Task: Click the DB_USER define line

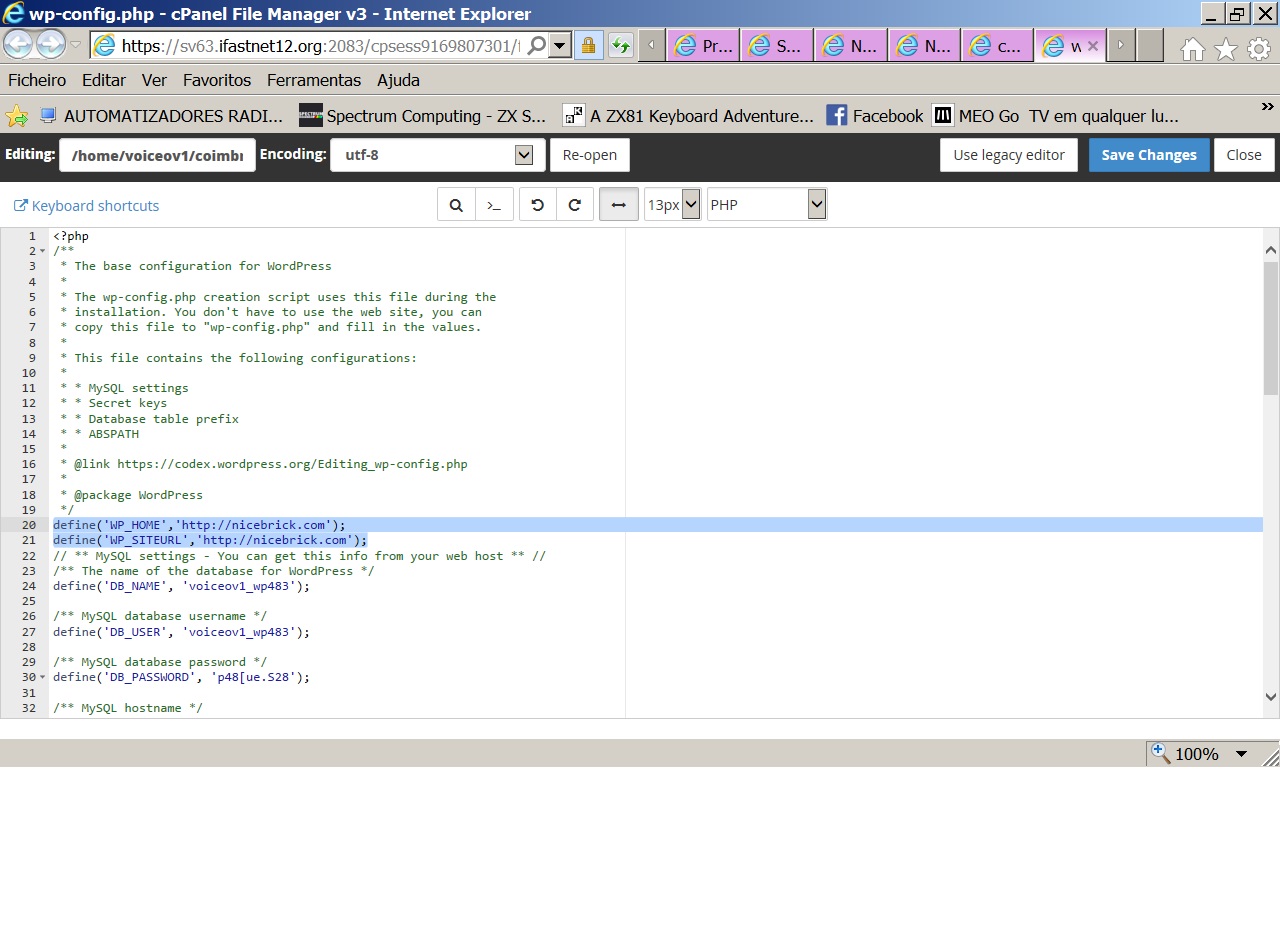Action: tap(181, 632)
